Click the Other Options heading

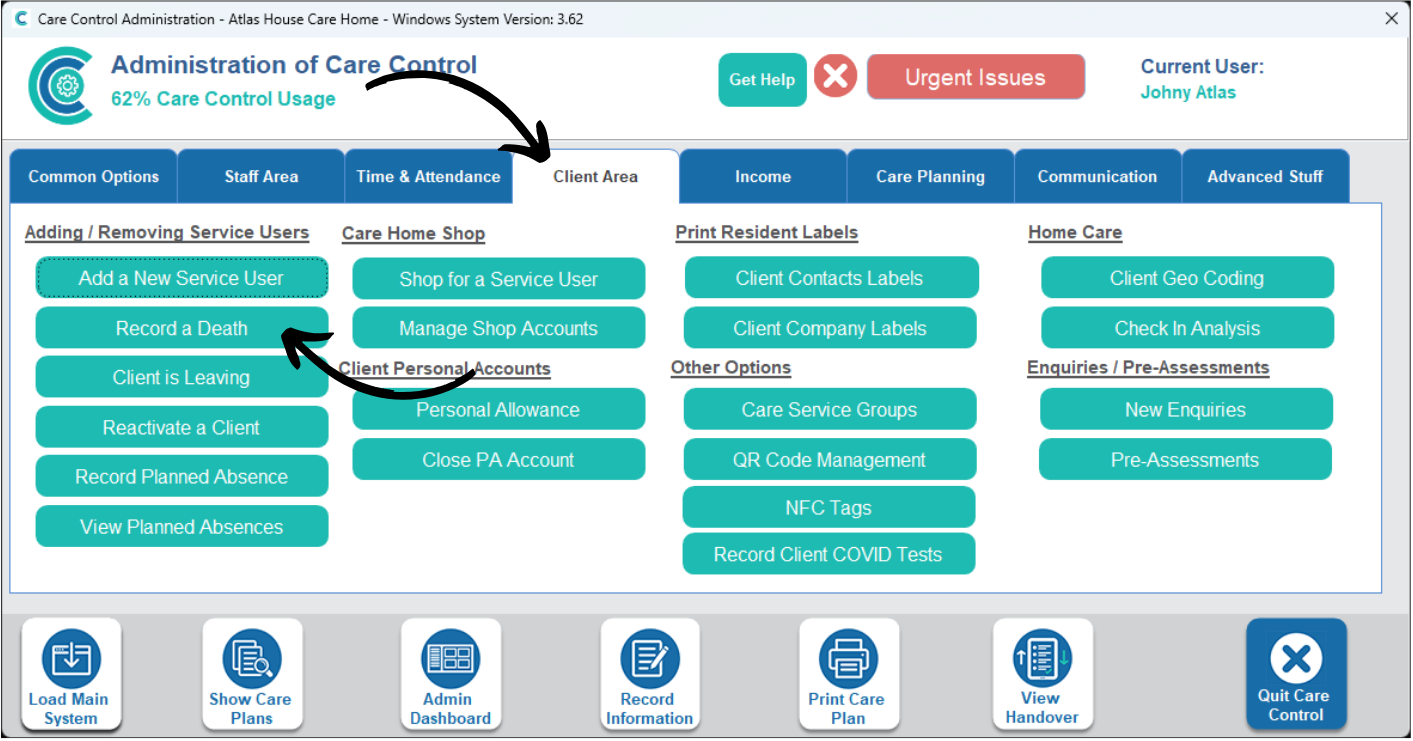click(x=731, y=367)
